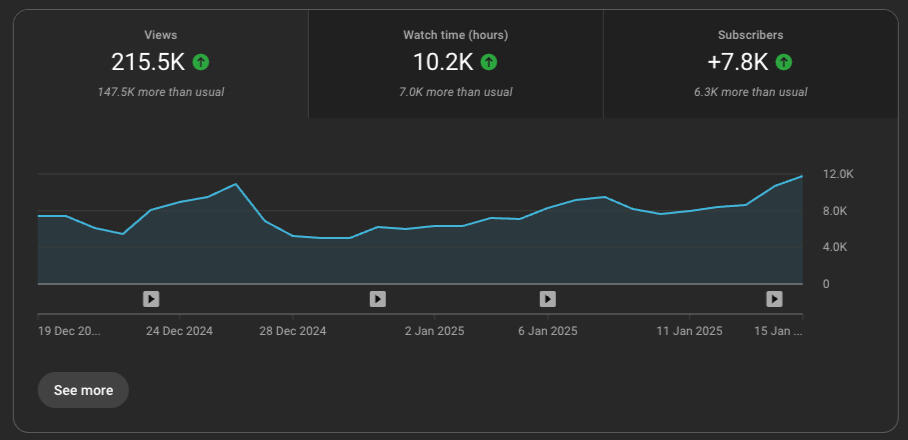908x440 pixels.
Task: Click the '147.5K more than usual' text
Action: tap(160, 92)
